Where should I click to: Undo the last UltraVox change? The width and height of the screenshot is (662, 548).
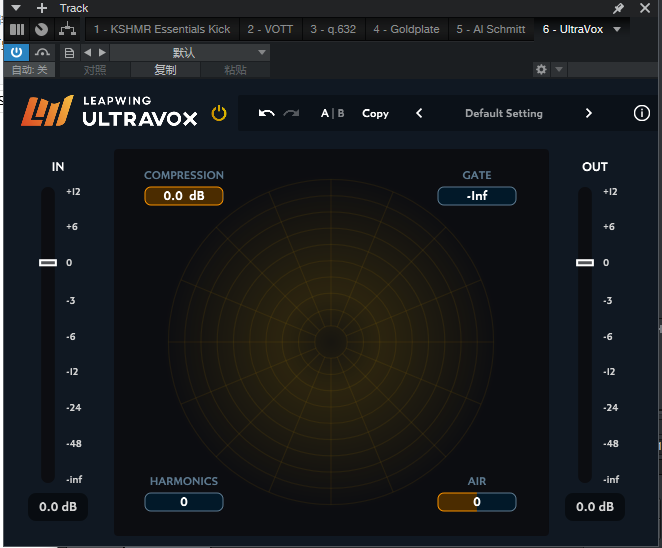[266, 113]
